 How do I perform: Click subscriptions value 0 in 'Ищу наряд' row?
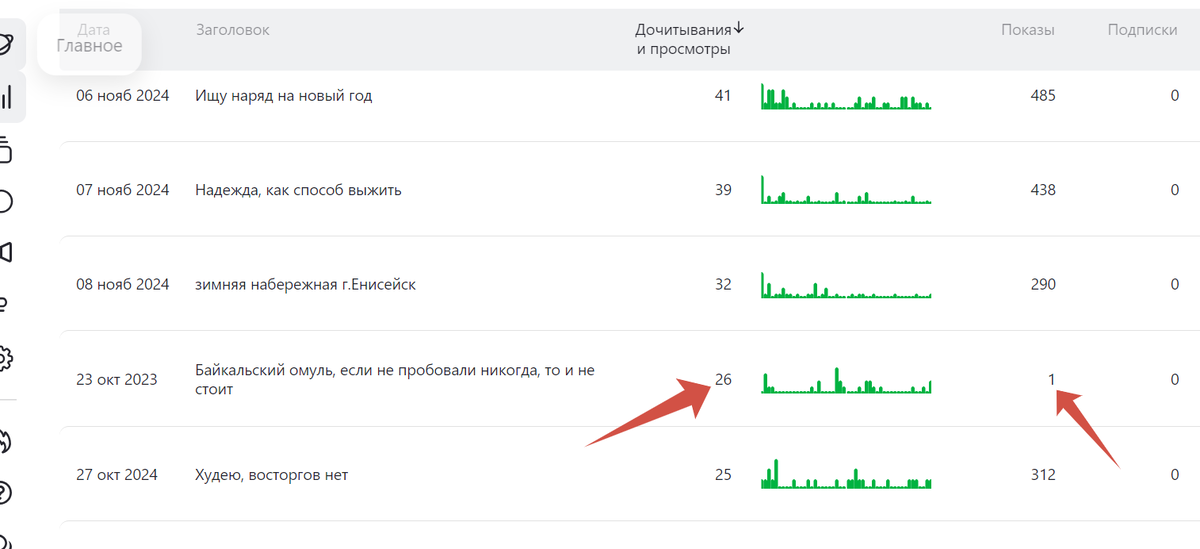tap(1174, 96)
